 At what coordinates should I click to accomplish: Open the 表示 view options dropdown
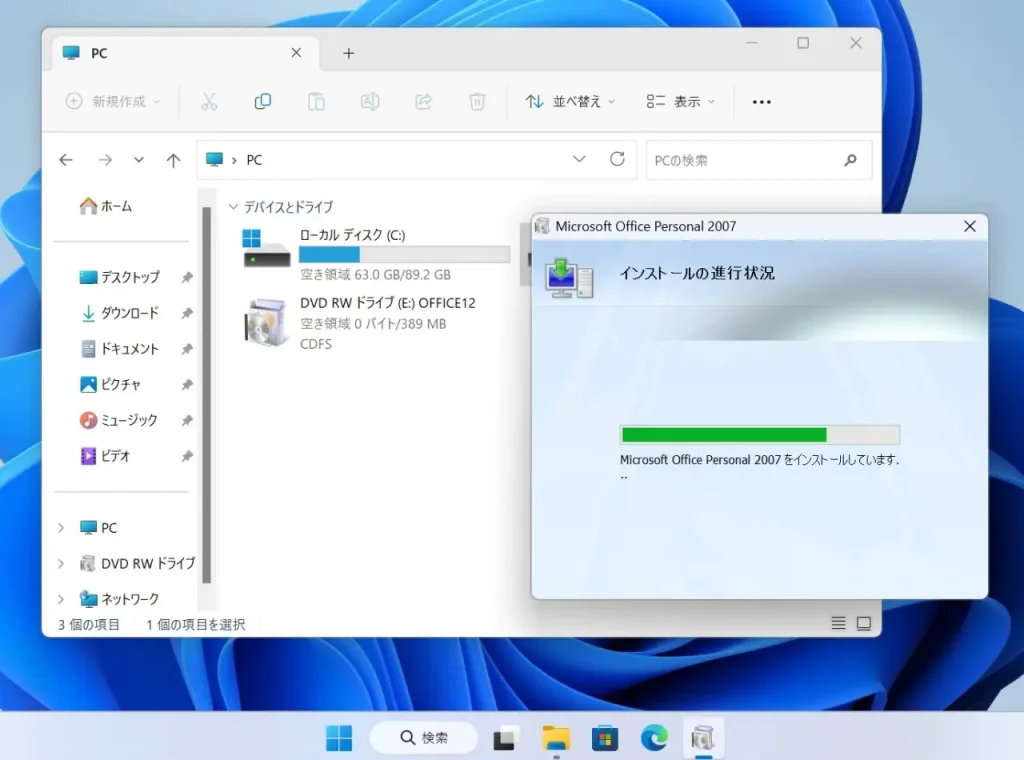[680, 101]
